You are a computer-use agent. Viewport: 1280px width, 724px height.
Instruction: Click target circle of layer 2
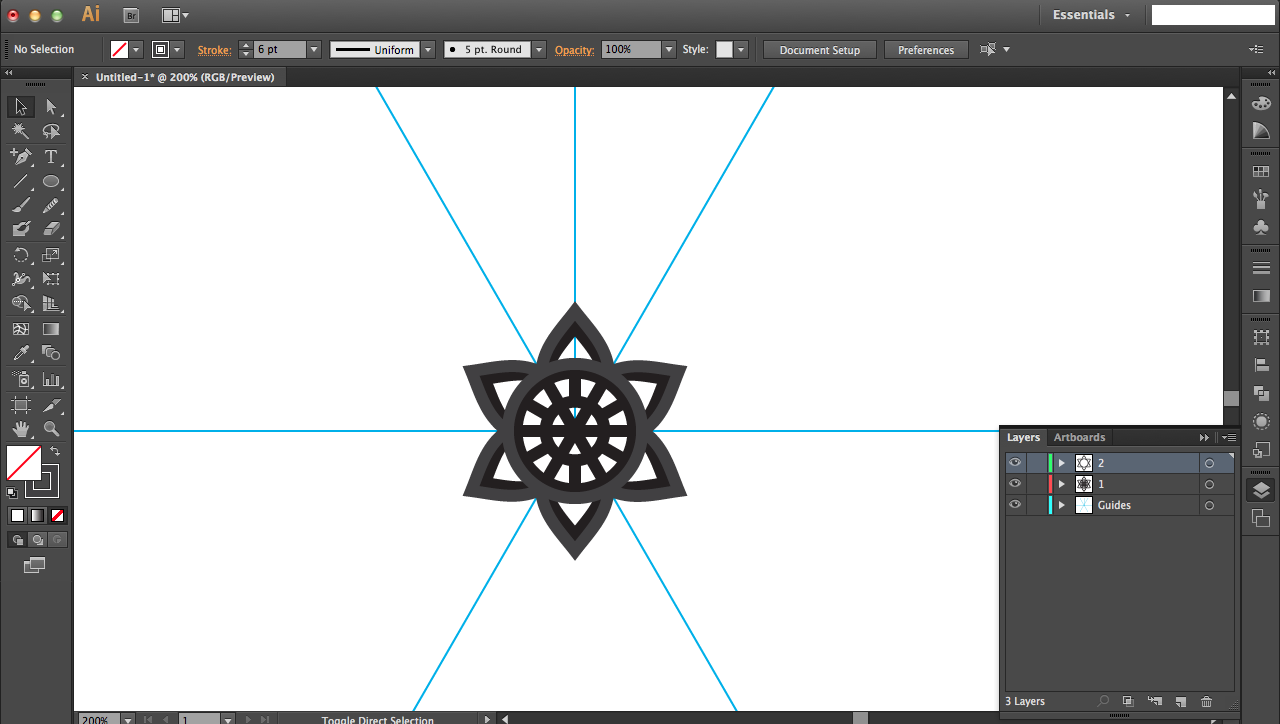1209,463
